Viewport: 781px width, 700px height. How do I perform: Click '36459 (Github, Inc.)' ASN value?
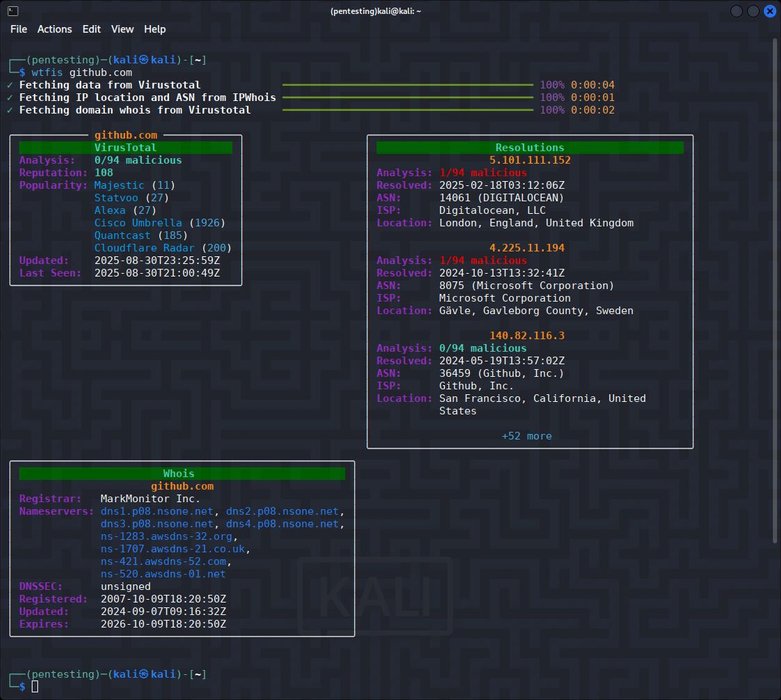tap(502, 373)
